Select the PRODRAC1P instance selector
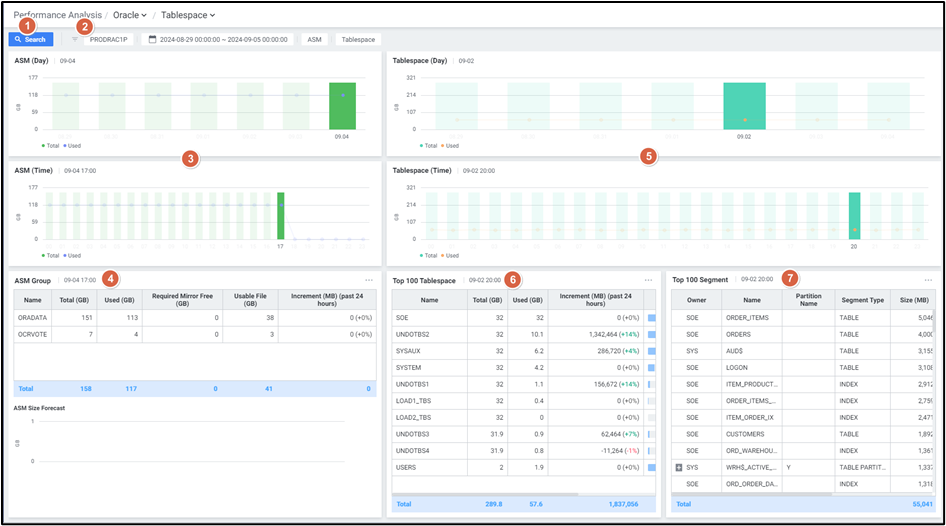 tap(109, 40)
